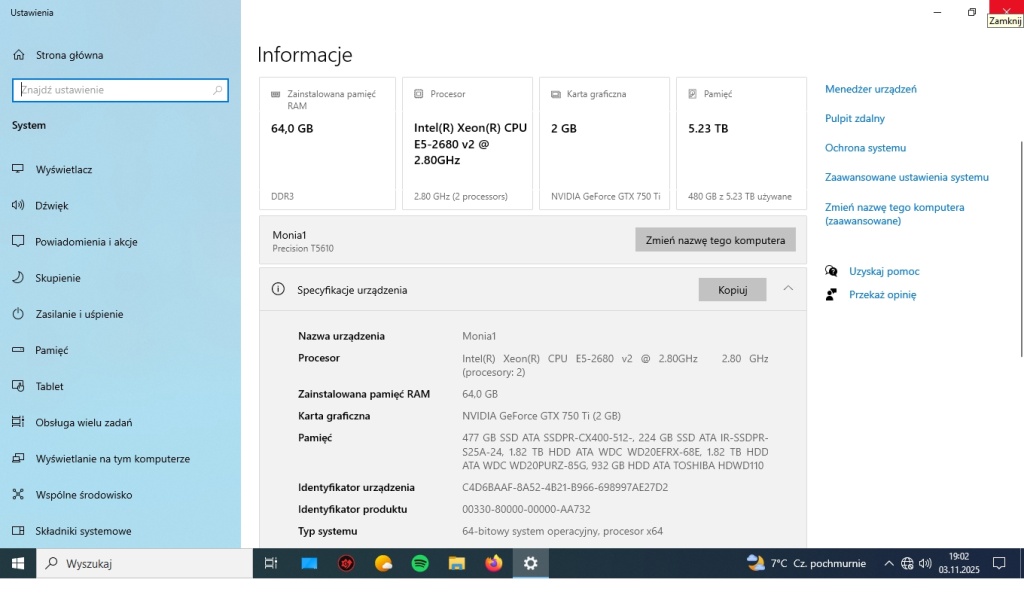Collapse the Specyfikacje urządzenia section
1024x613 pixels.
pos(788,289)
